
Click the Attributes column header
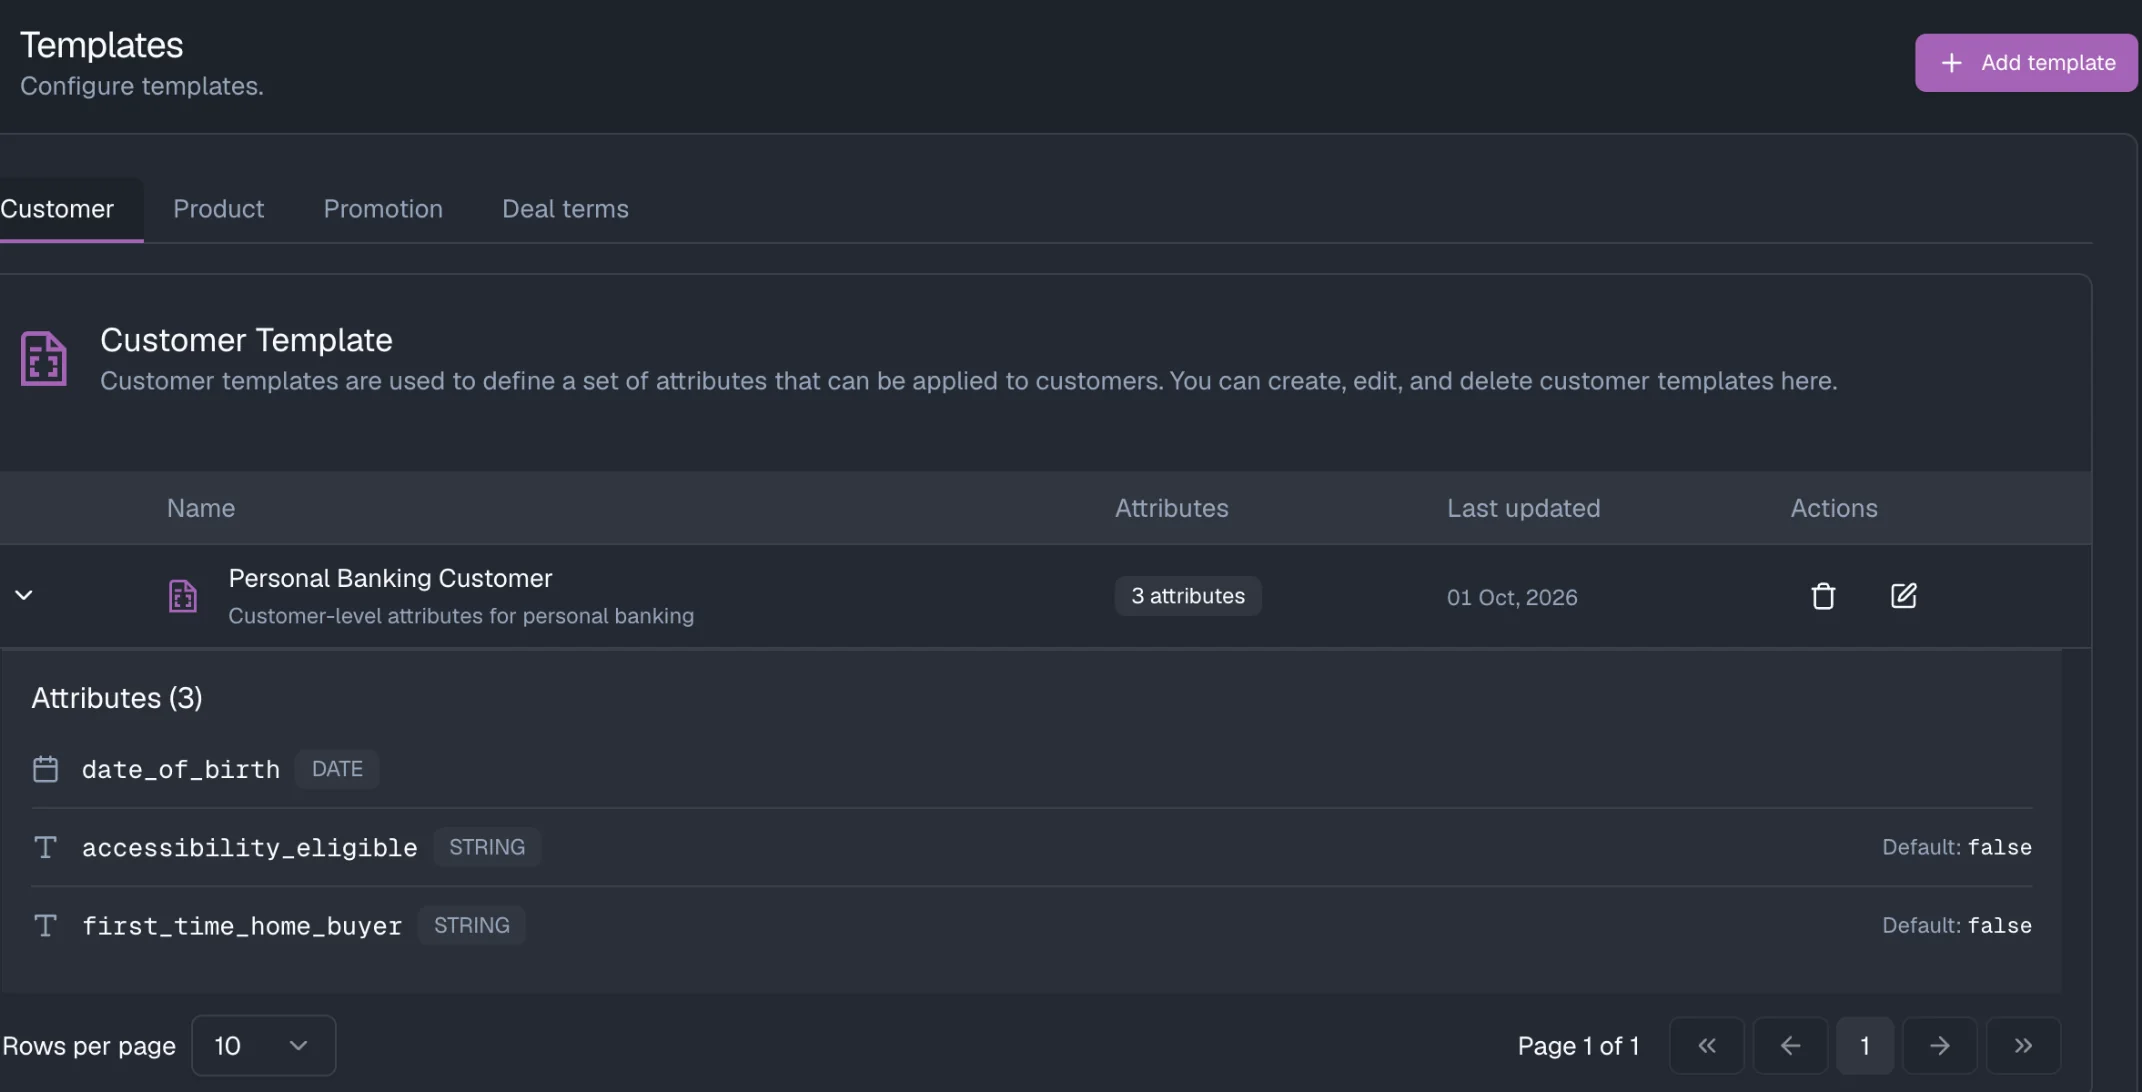(1171, 508)
